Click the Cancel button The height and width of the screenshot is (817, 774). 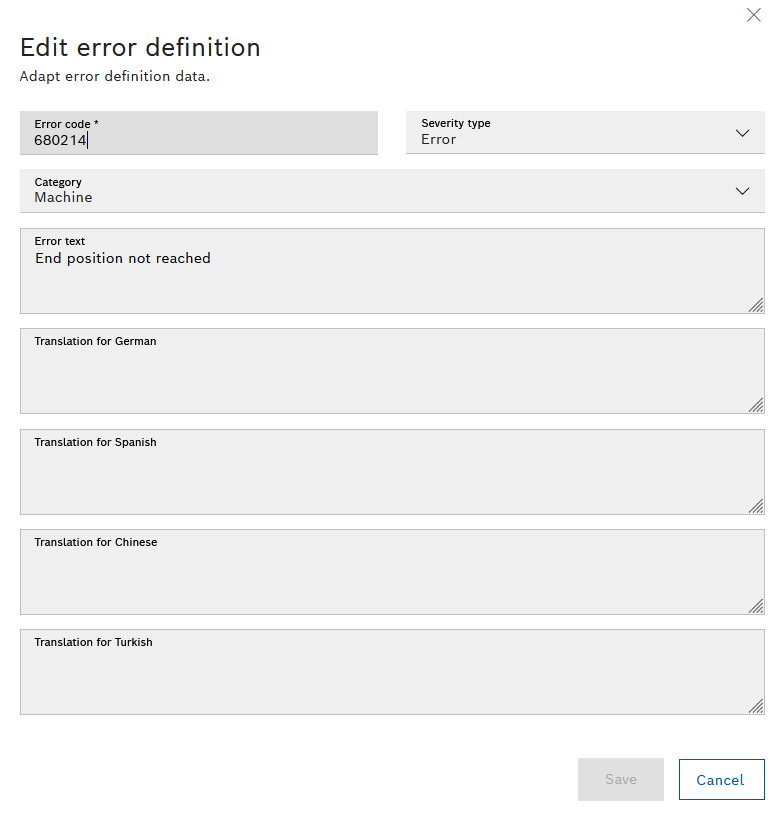tap(721, 779)
